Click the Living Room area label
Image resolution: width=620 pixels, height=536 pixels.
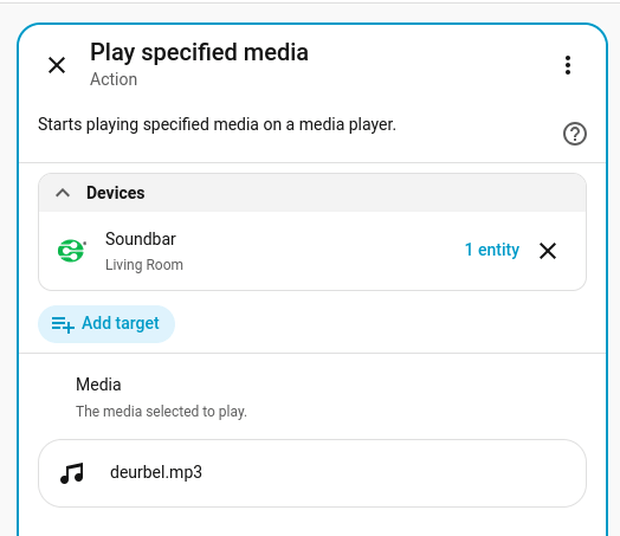144,265
